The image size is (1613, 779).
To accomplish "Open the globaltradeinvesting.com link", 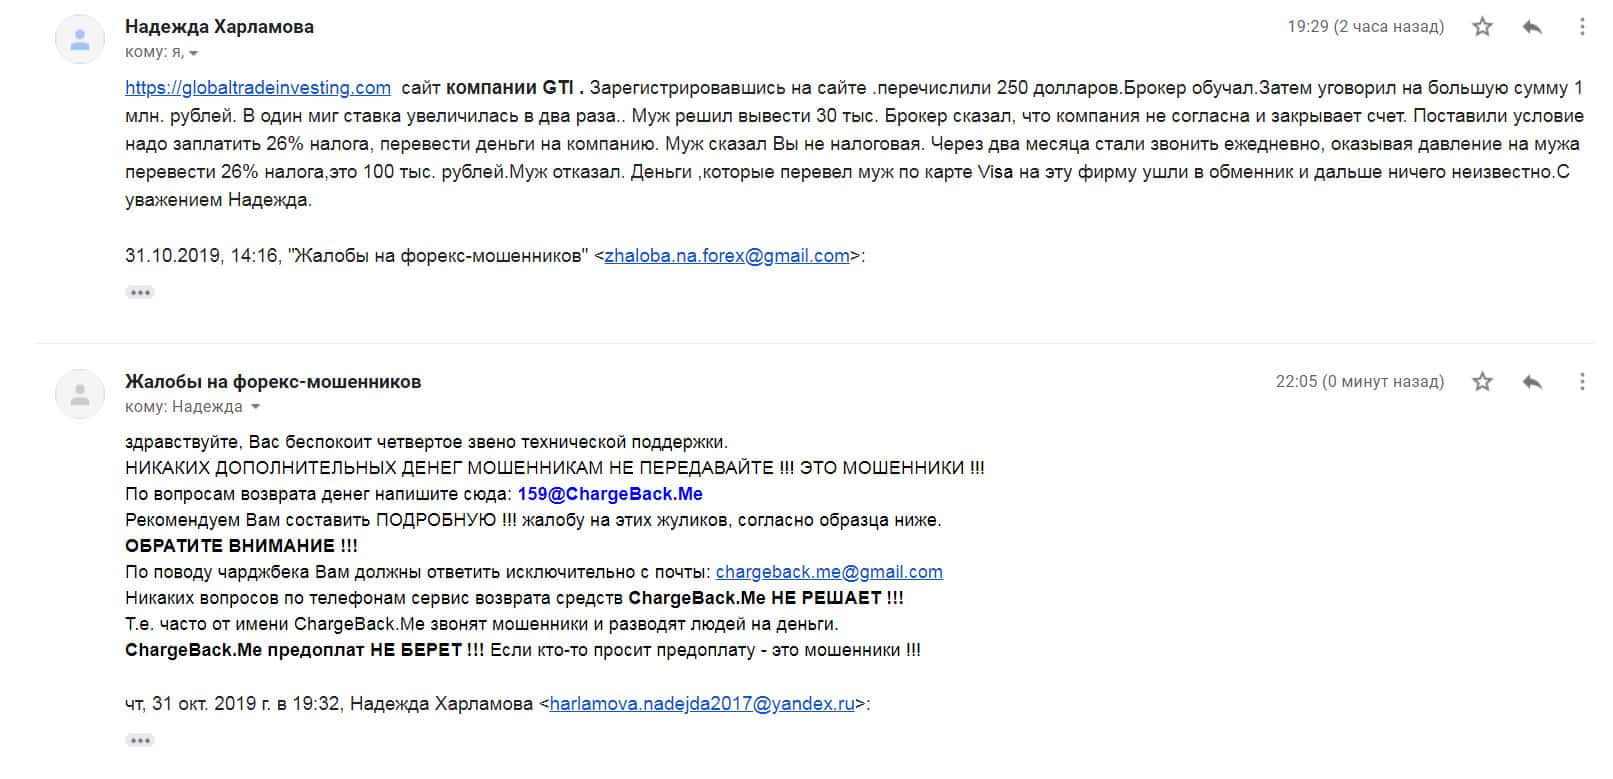I will 258,87.
